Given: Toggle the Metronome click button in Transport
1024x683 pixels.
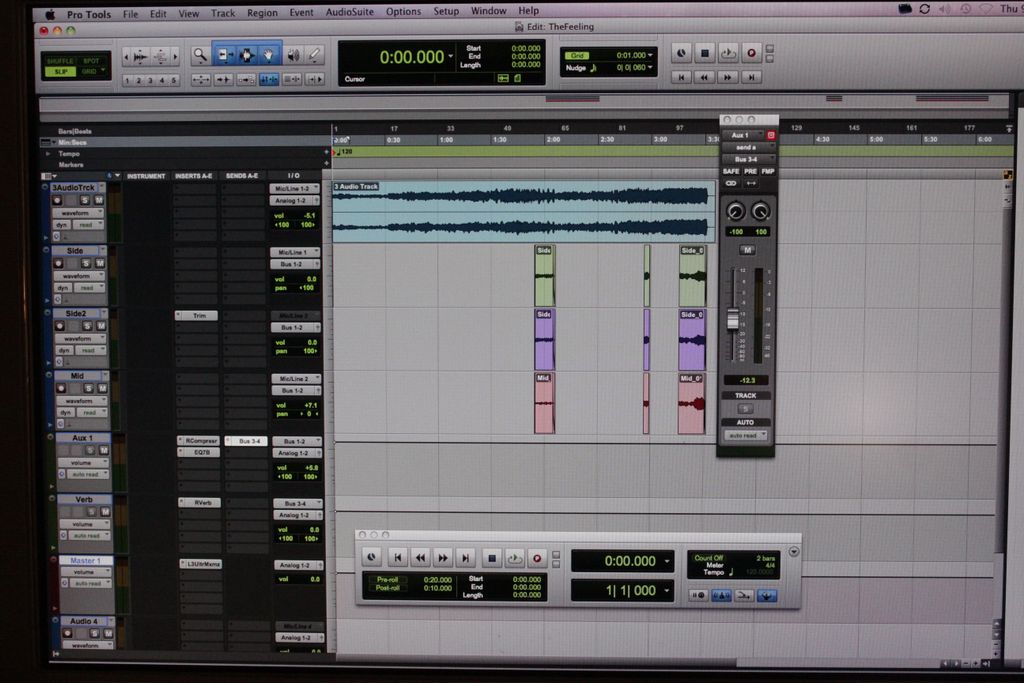Looking at the screenshot, I should click(721, 596).
